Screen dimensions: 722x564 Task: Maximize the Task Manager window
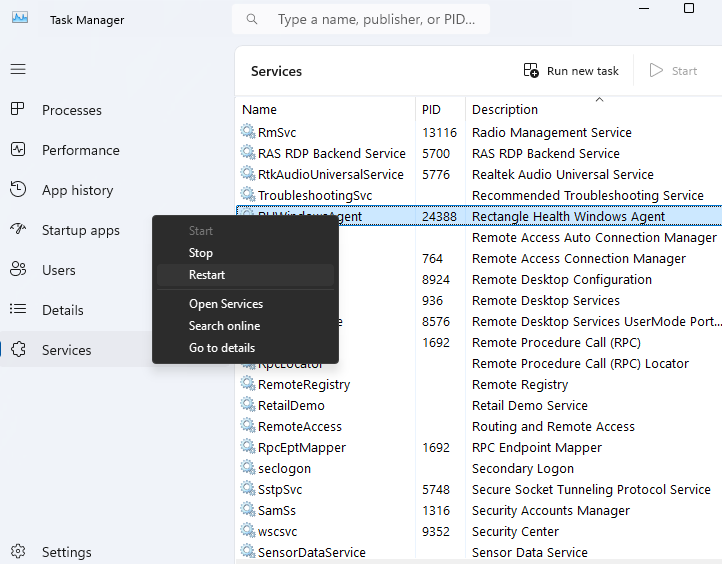tap(689, 8)
